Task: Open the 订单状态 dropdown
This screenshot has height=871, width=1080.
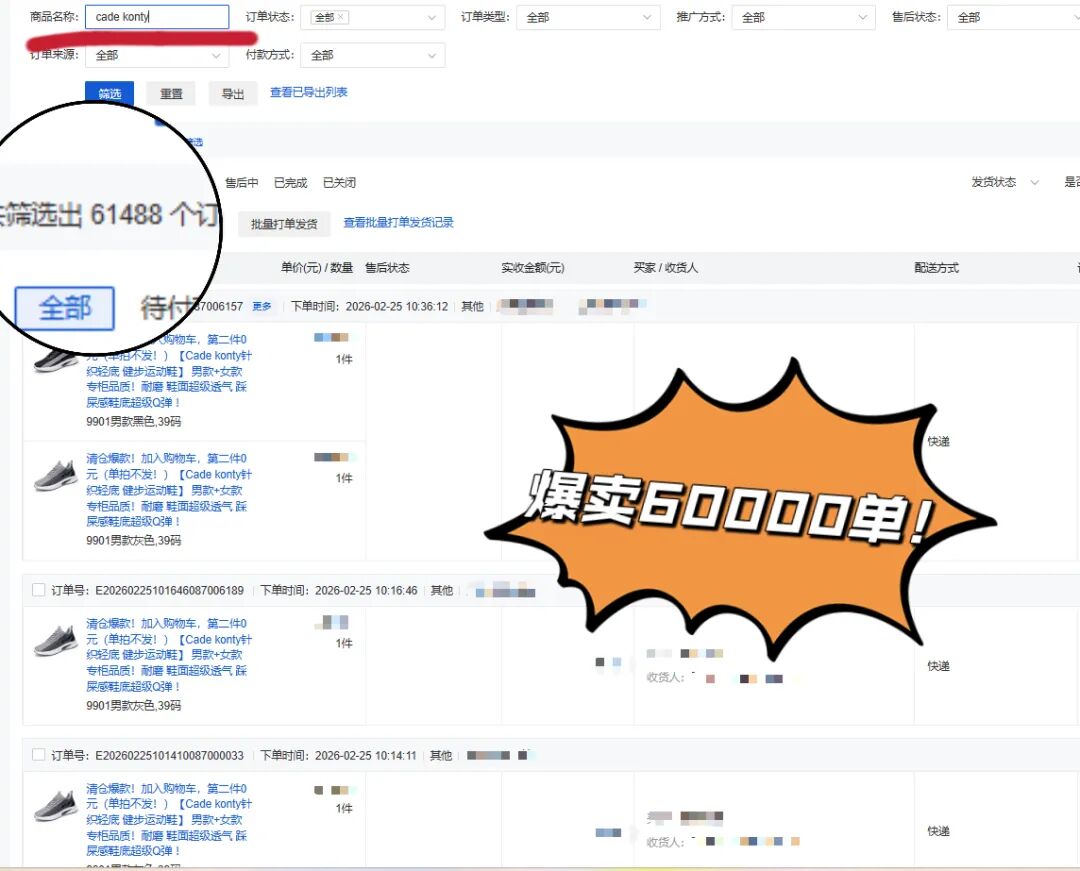Action: pyautogui.click(x=373, y=17)
